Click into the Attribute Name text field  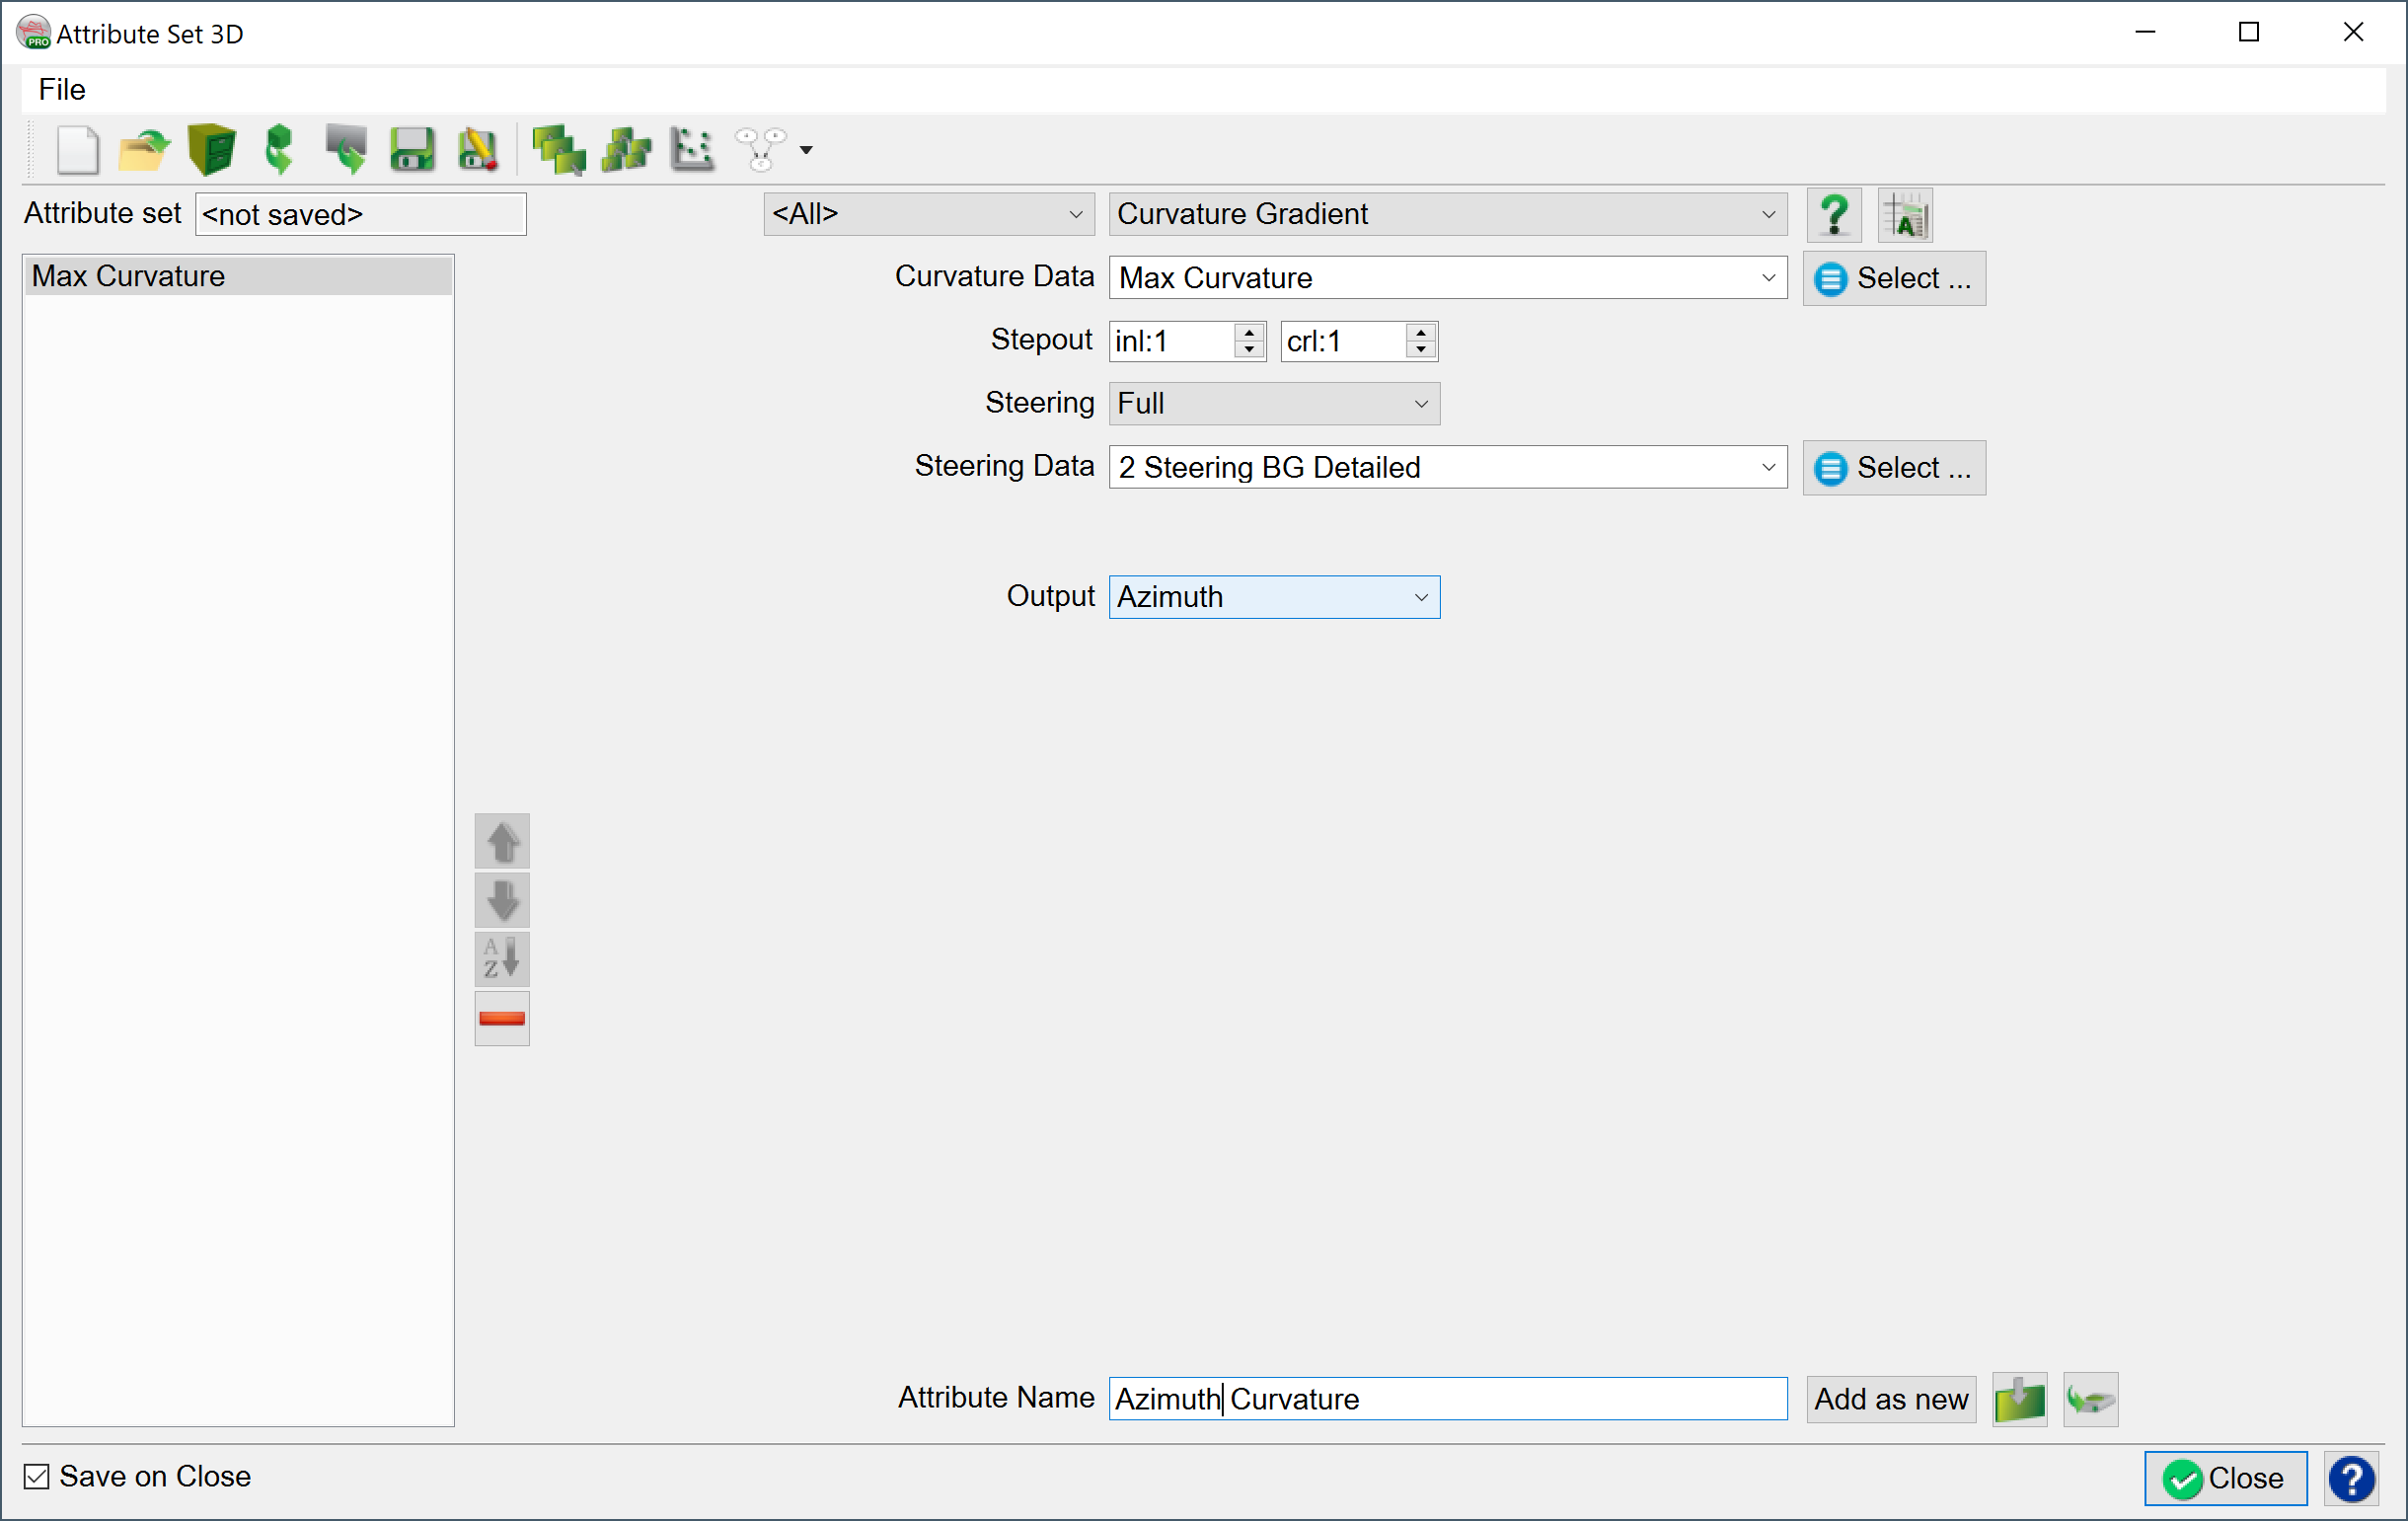[1448, 1398]
